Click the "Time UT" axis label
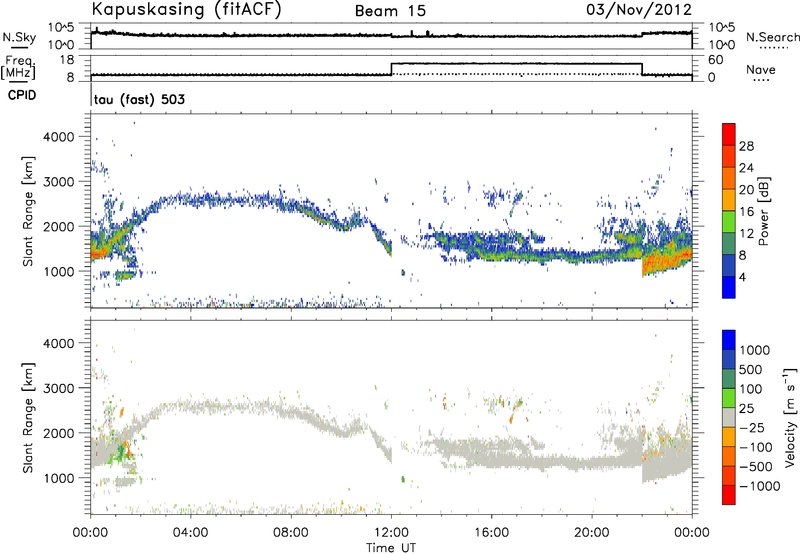Viewport: 800px width, 554px height. coord(391,548)
